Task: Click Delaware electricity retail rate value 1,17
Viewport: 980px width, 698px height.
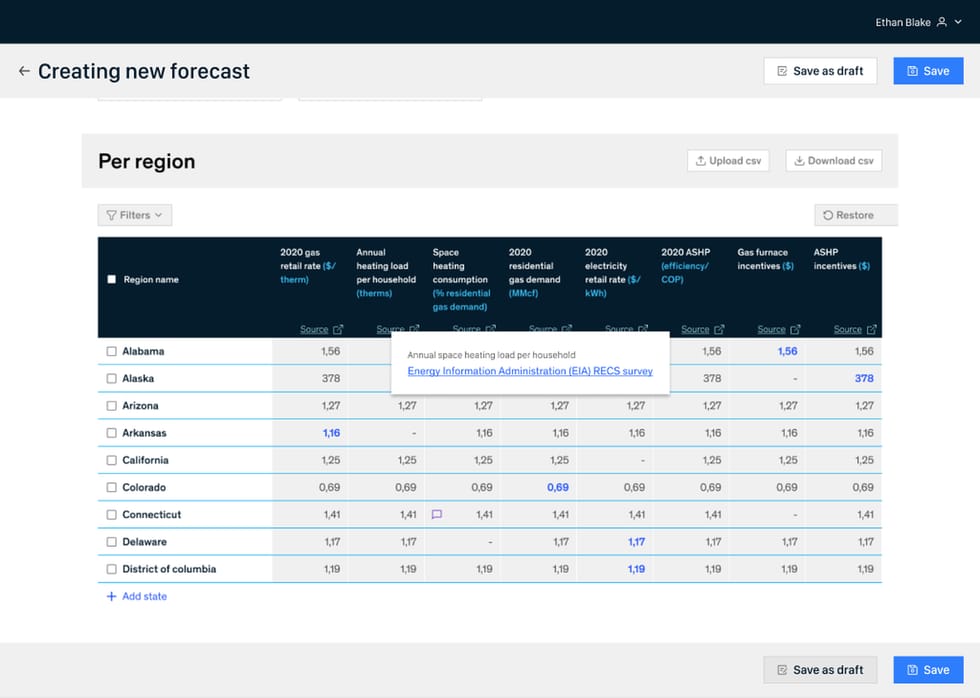Action: point(636,542)
